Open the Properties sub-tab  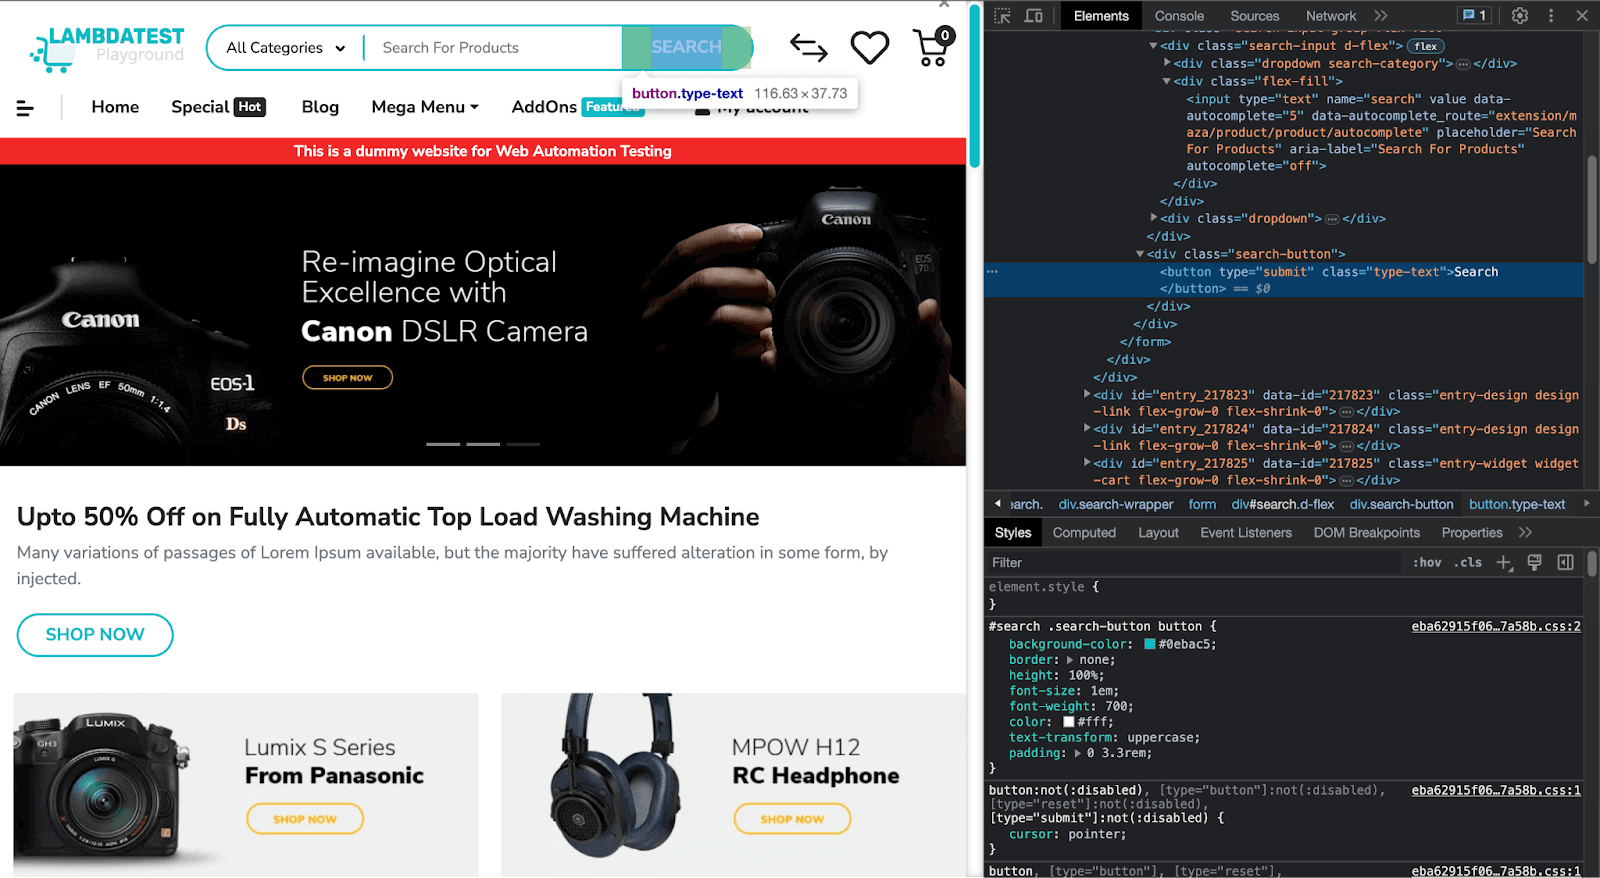(1472, 533)
